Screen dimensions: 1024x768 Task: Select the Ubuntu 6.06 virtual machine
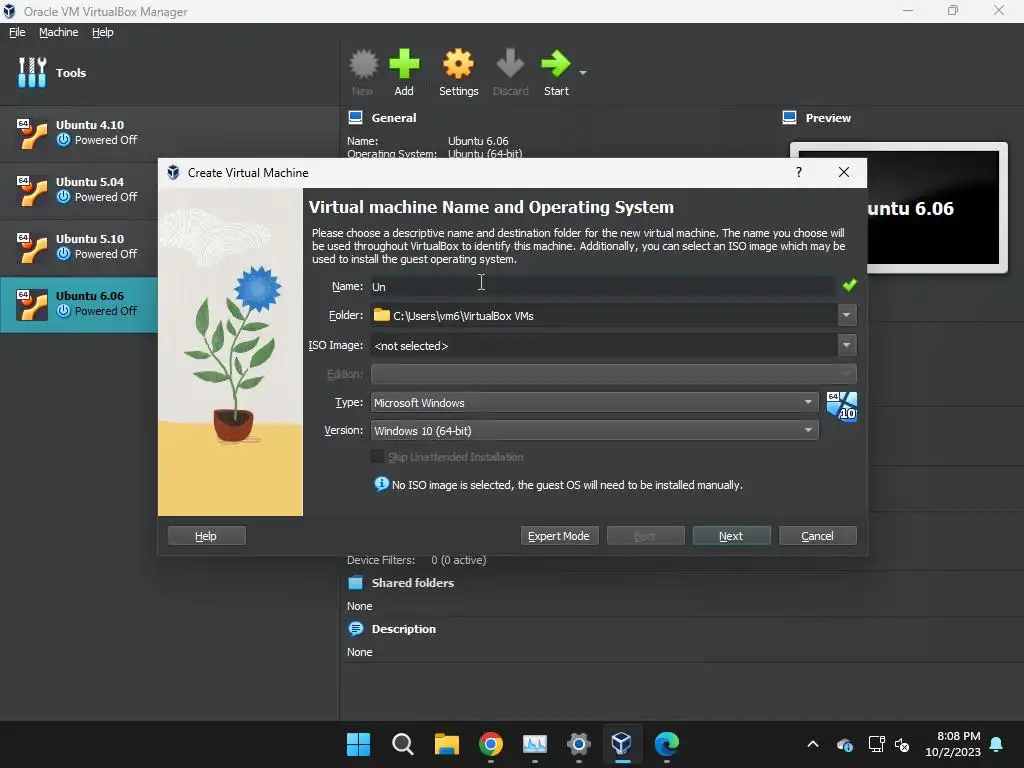click(x=78, y=304)
